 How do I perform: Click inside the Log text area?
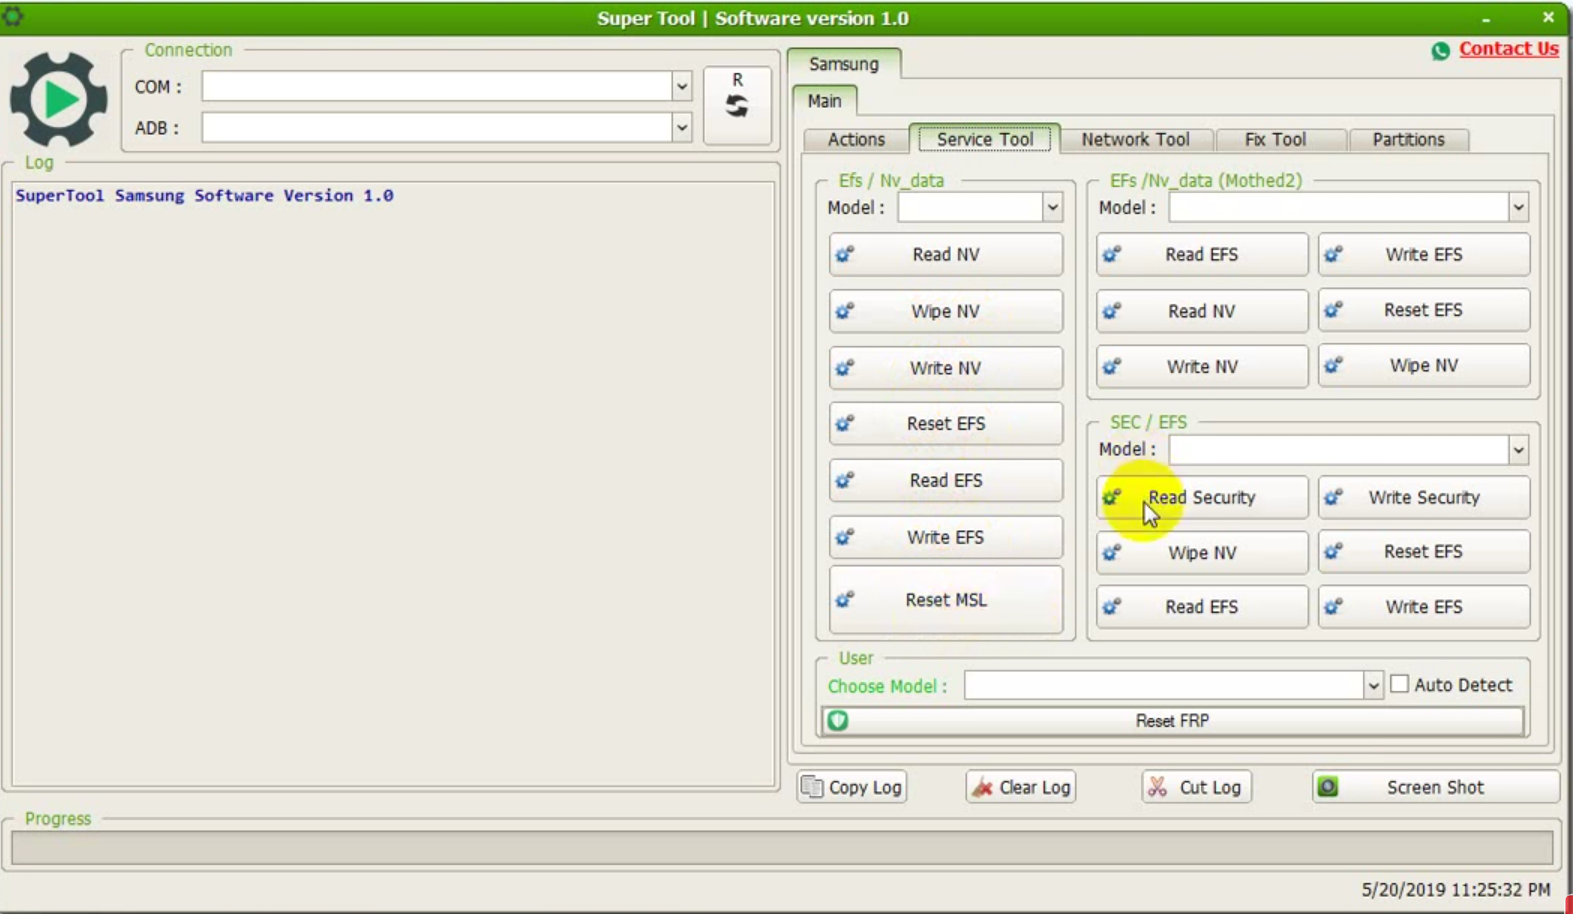point(394,484)
